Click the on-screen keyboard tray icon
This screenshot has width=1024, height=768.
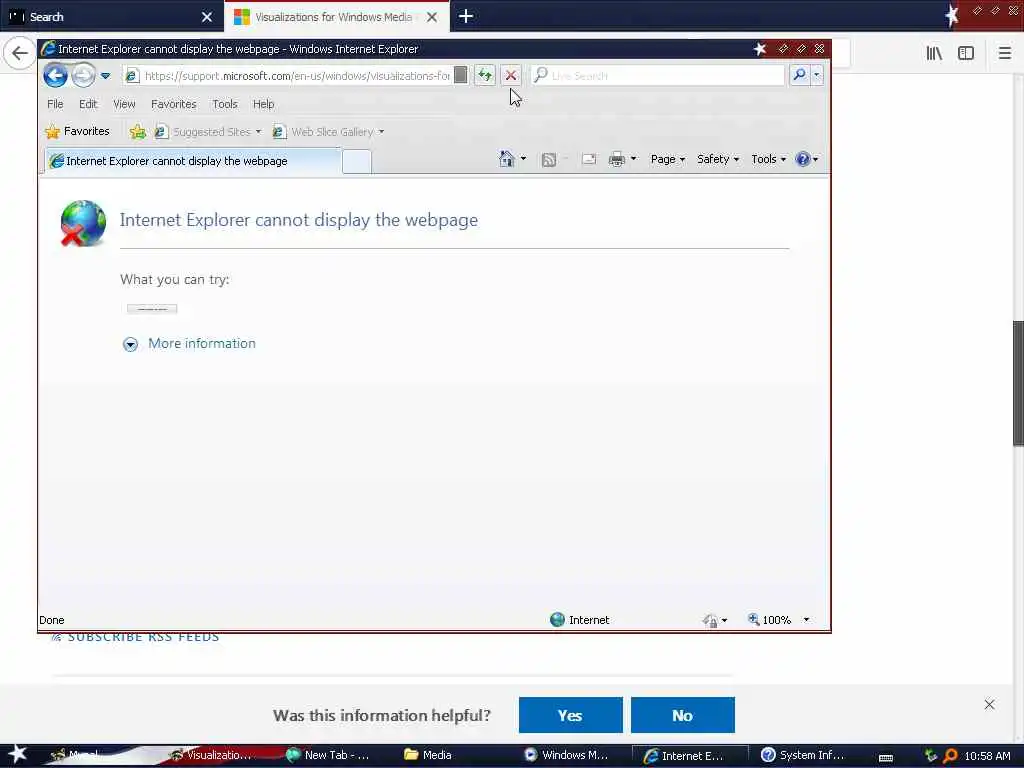[x=886, y=757]
